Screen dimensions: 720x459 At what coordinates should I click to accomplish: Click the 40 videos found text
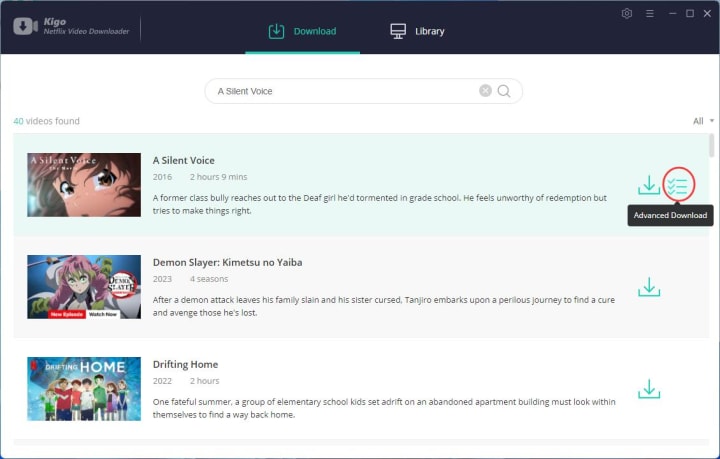[46, 121]
